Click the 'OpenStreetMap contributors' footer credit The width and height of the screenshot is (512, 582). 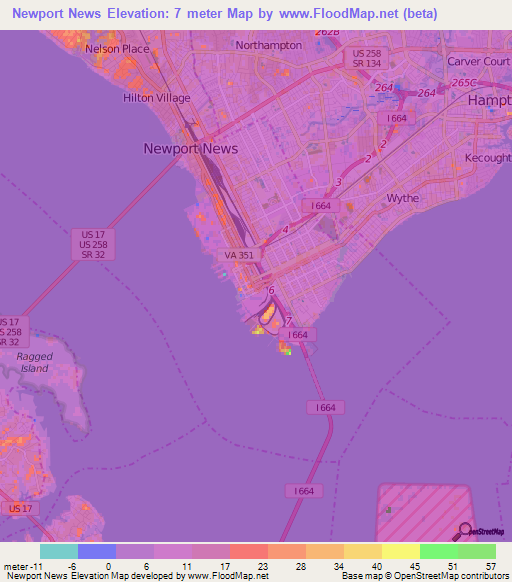pos(451,576)
